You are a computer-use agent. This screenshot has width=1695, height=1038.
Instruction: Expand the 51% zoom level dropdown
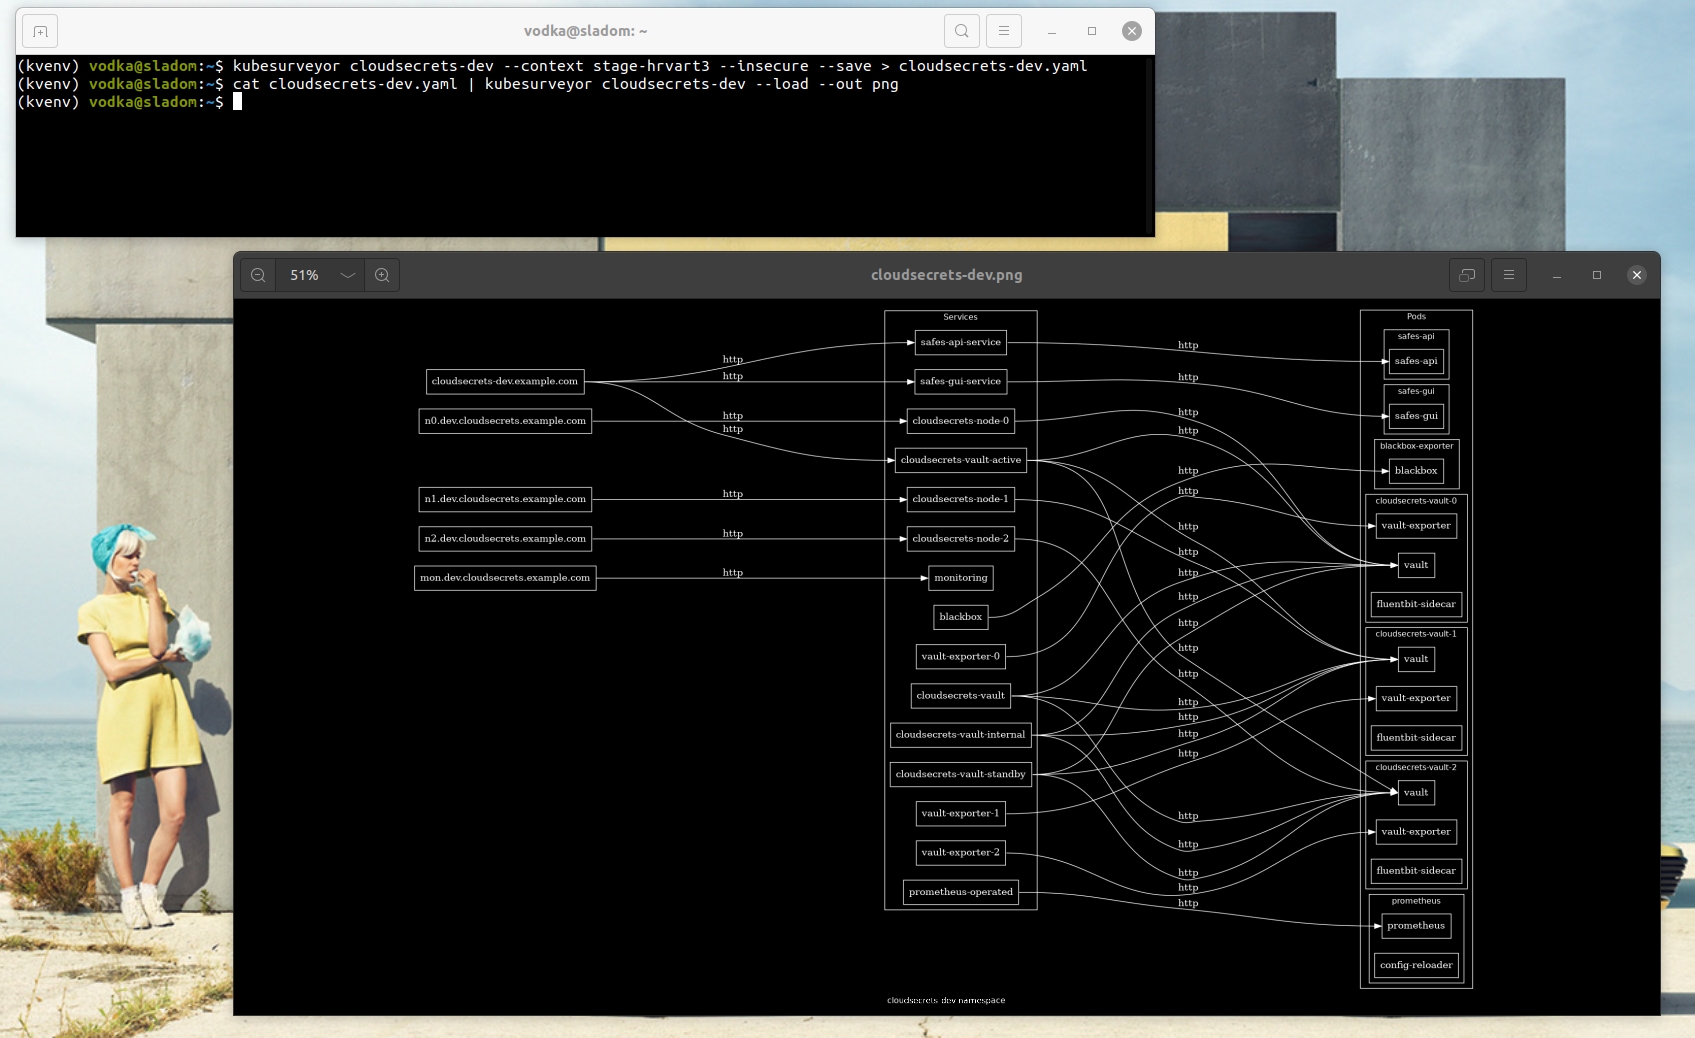point(347,275)
